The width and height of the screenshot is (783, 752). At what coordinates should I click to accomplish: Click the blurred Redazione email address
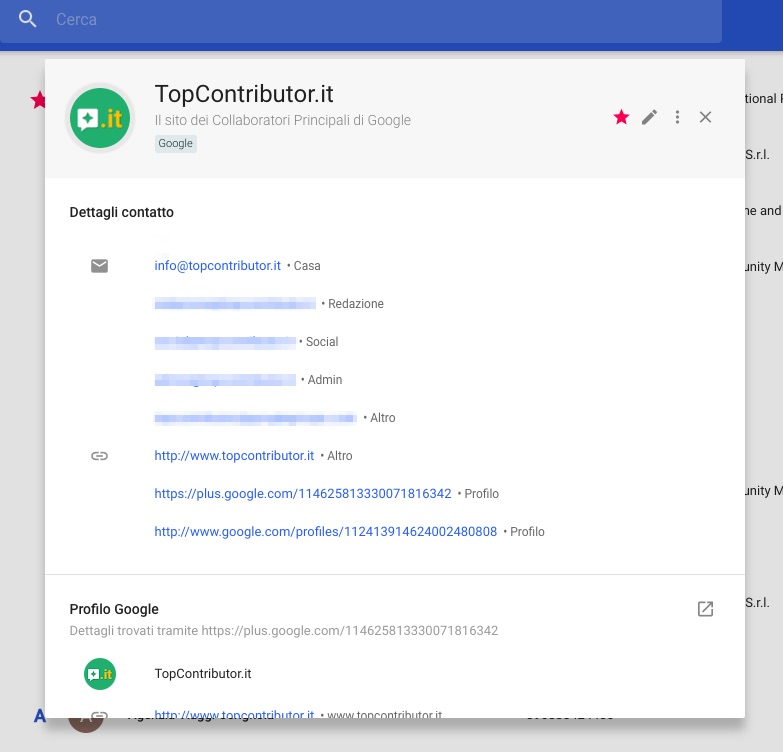click(235, 304)
